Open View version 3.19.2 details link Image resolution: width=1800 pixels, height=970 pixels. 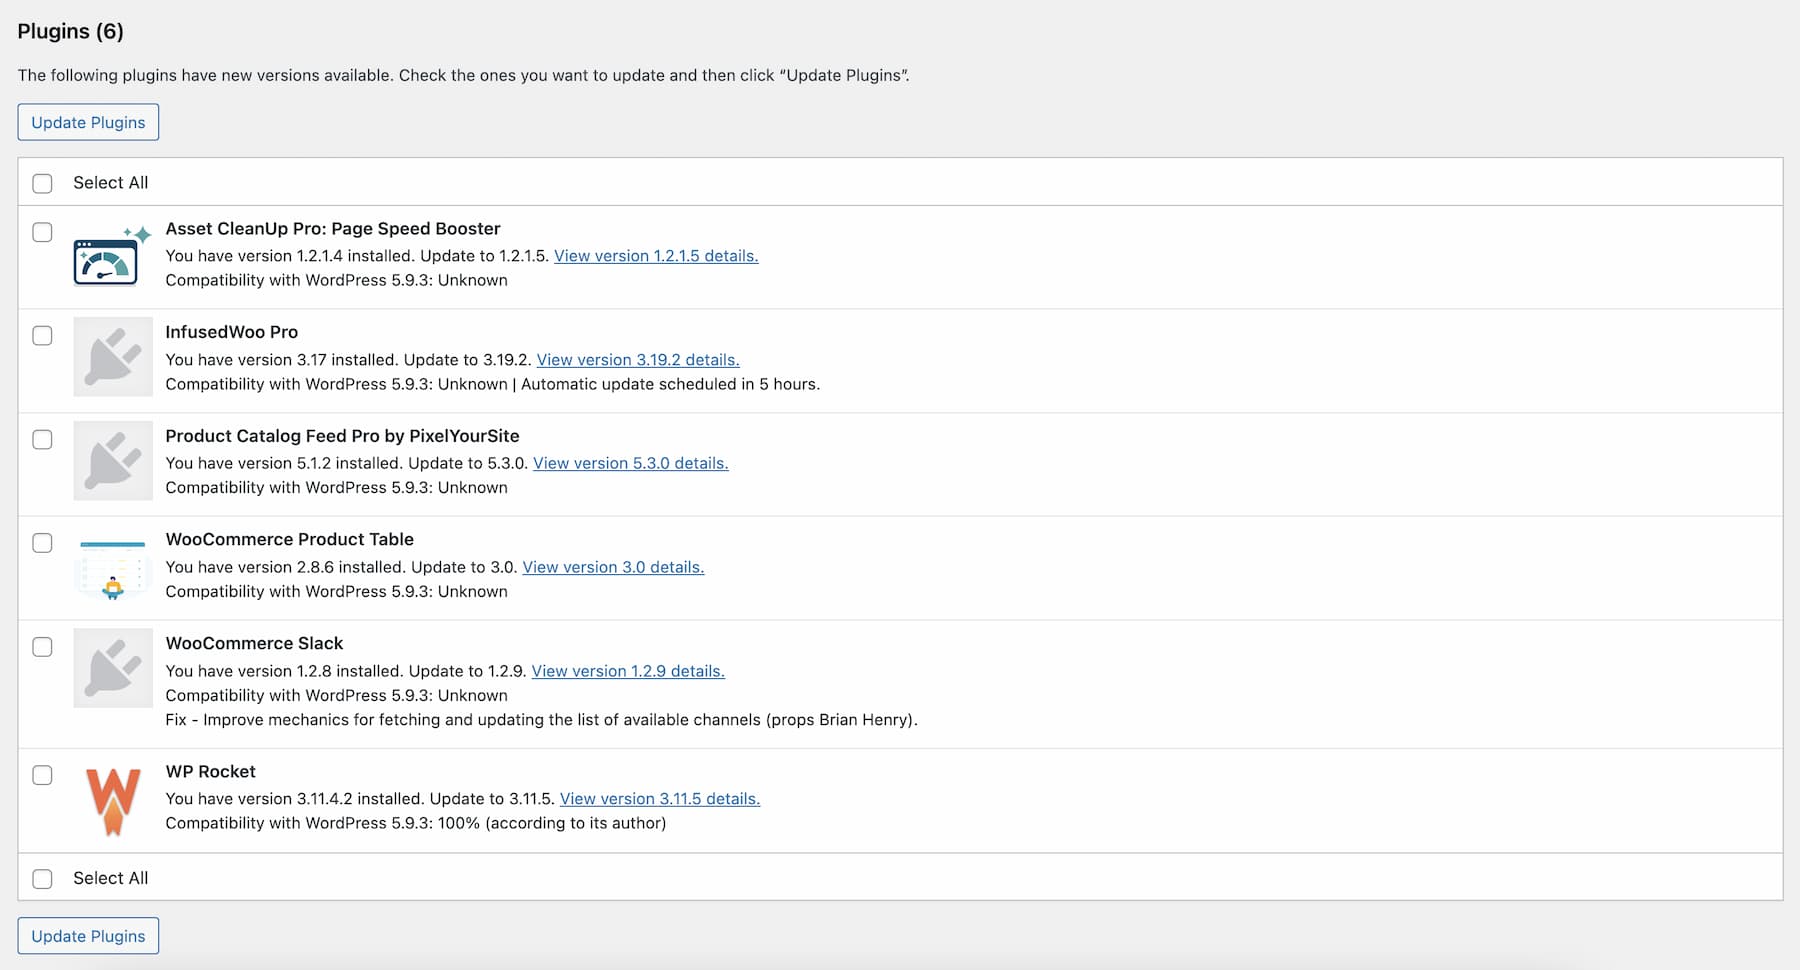click(x=638, y=360)
